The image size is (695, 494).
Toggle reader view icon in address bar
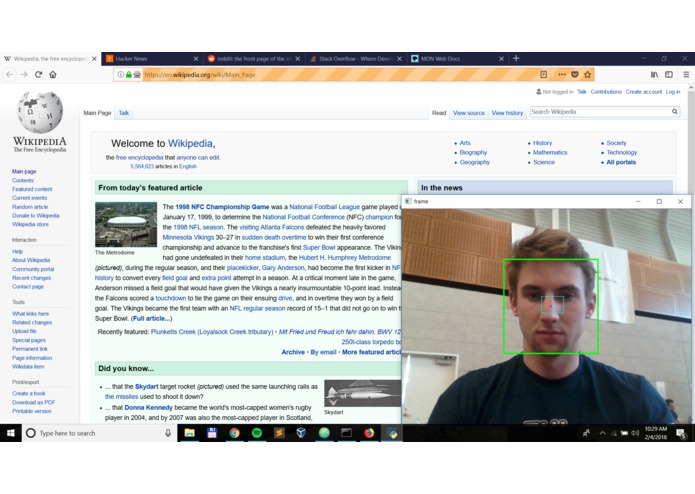(543, 74)
